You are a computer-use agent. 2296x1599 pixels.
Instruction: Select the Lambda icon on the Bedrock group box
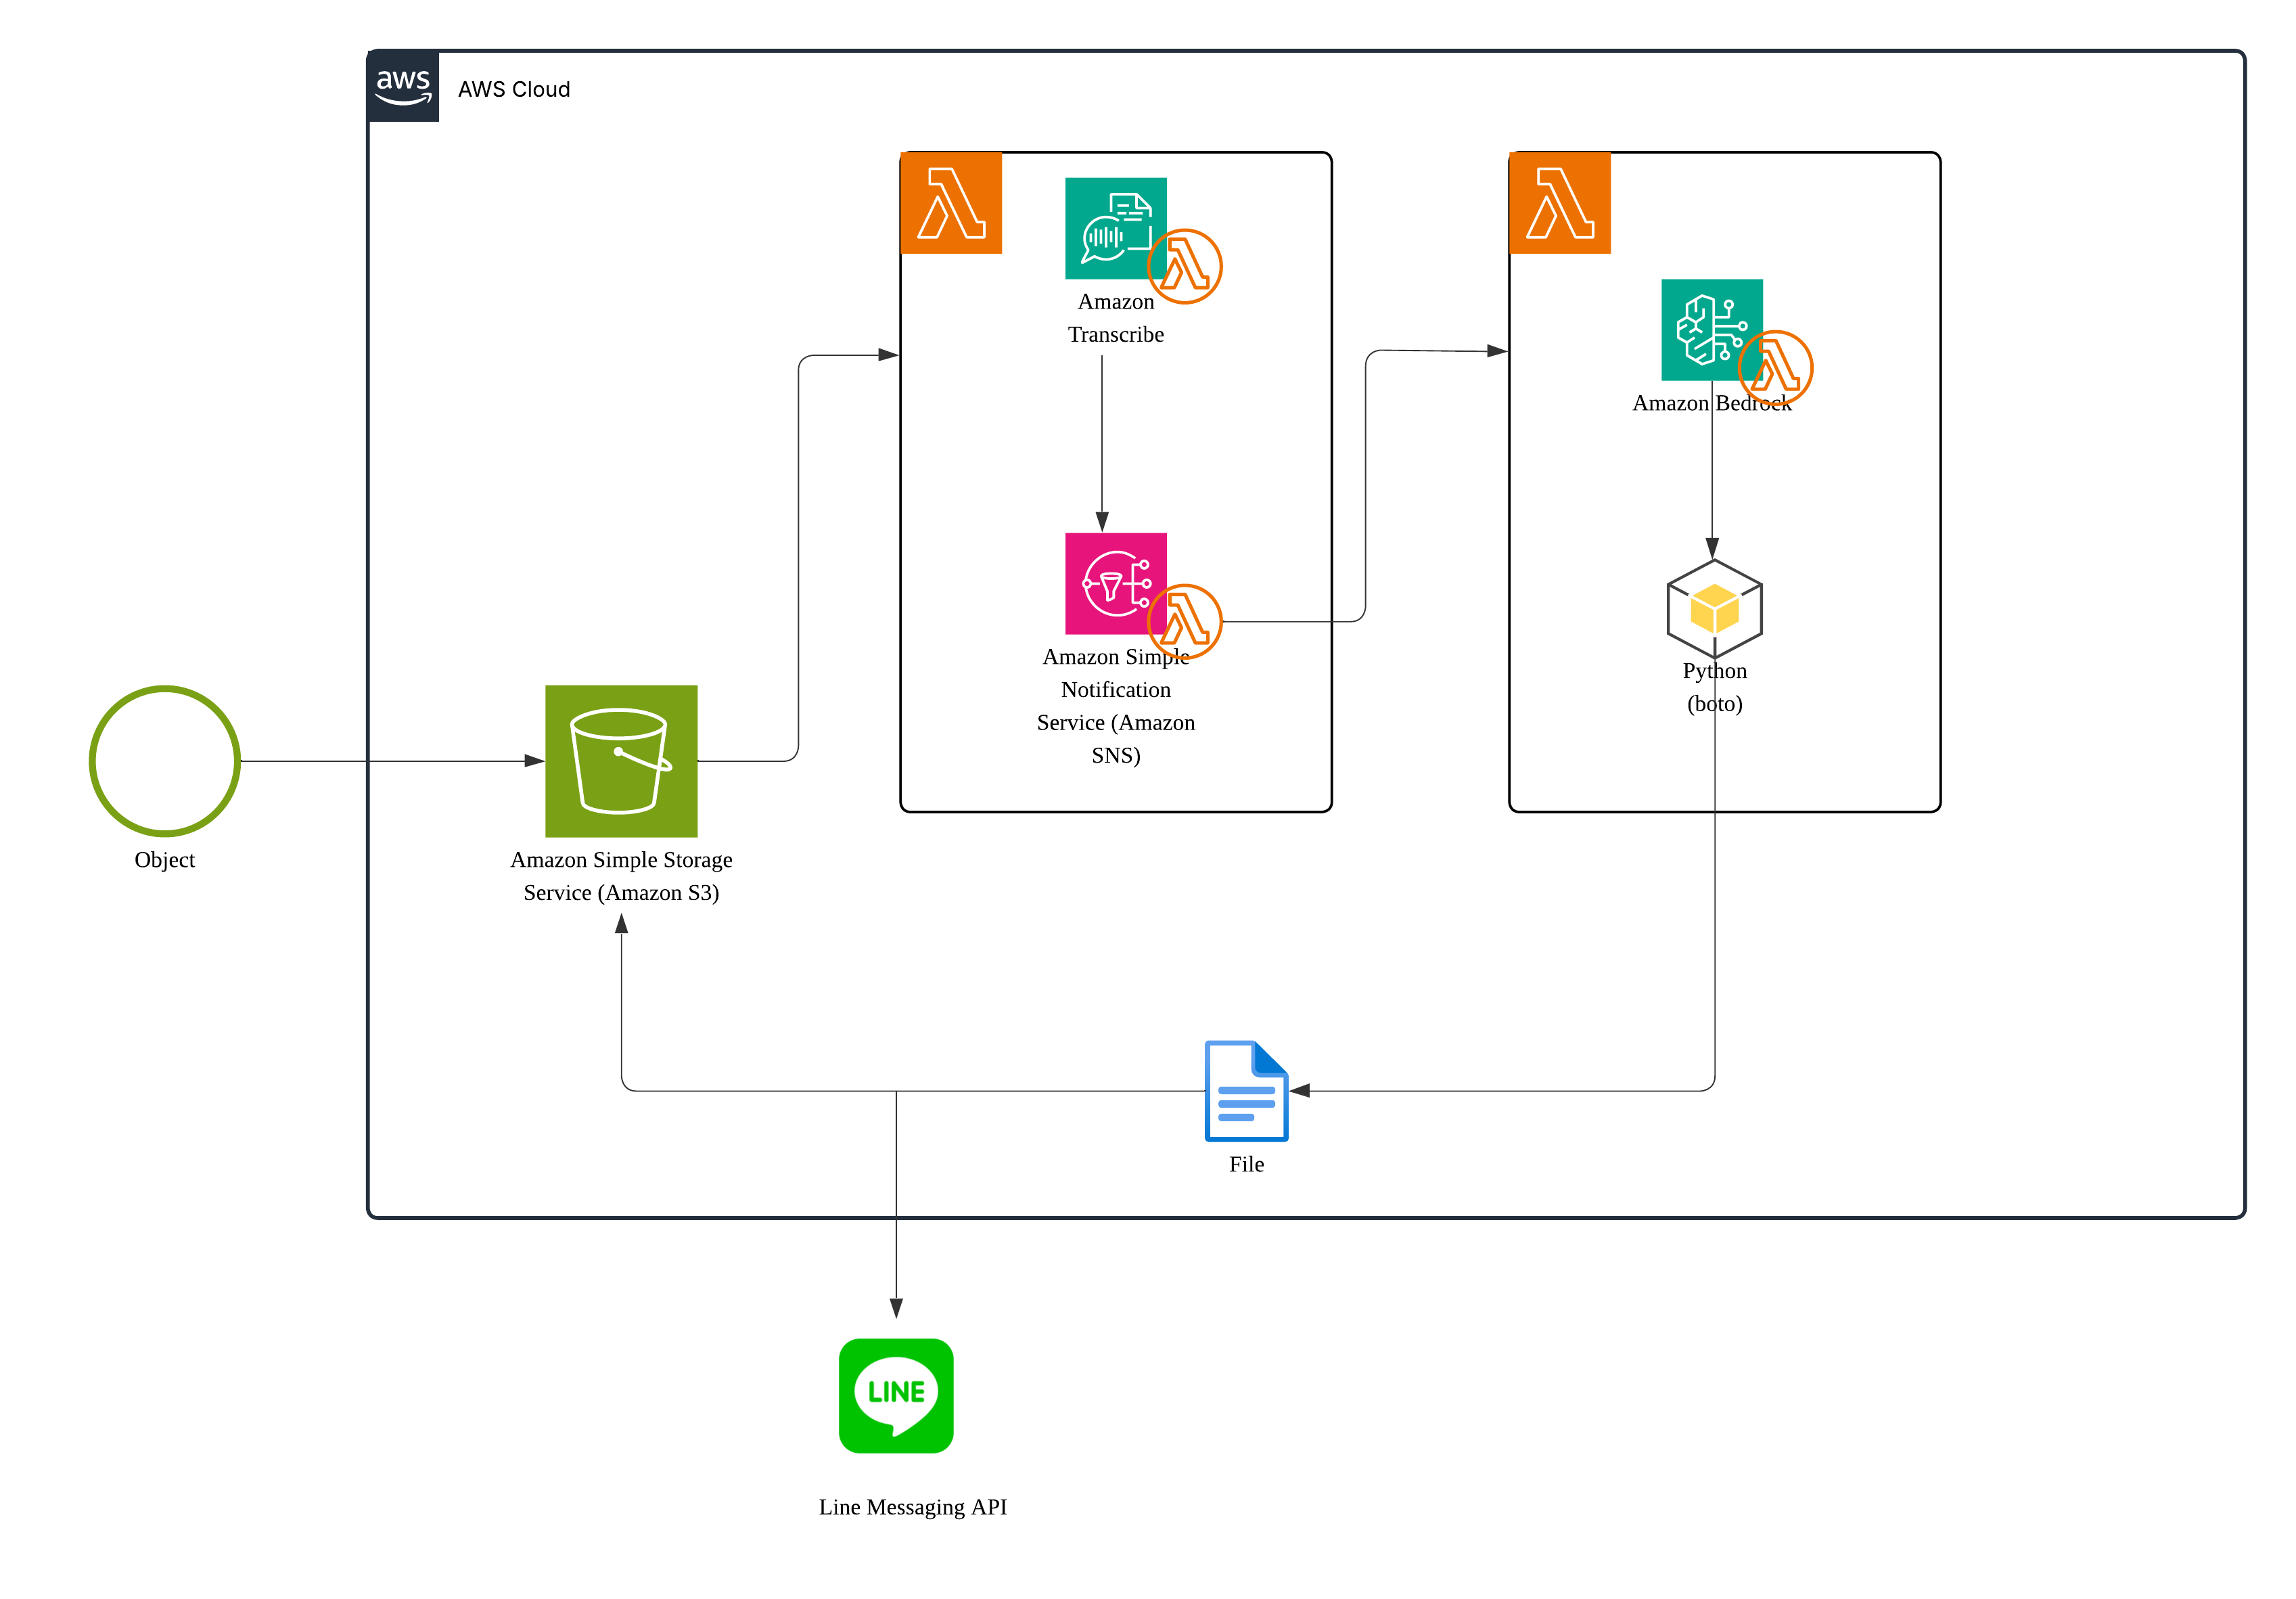1560,203
